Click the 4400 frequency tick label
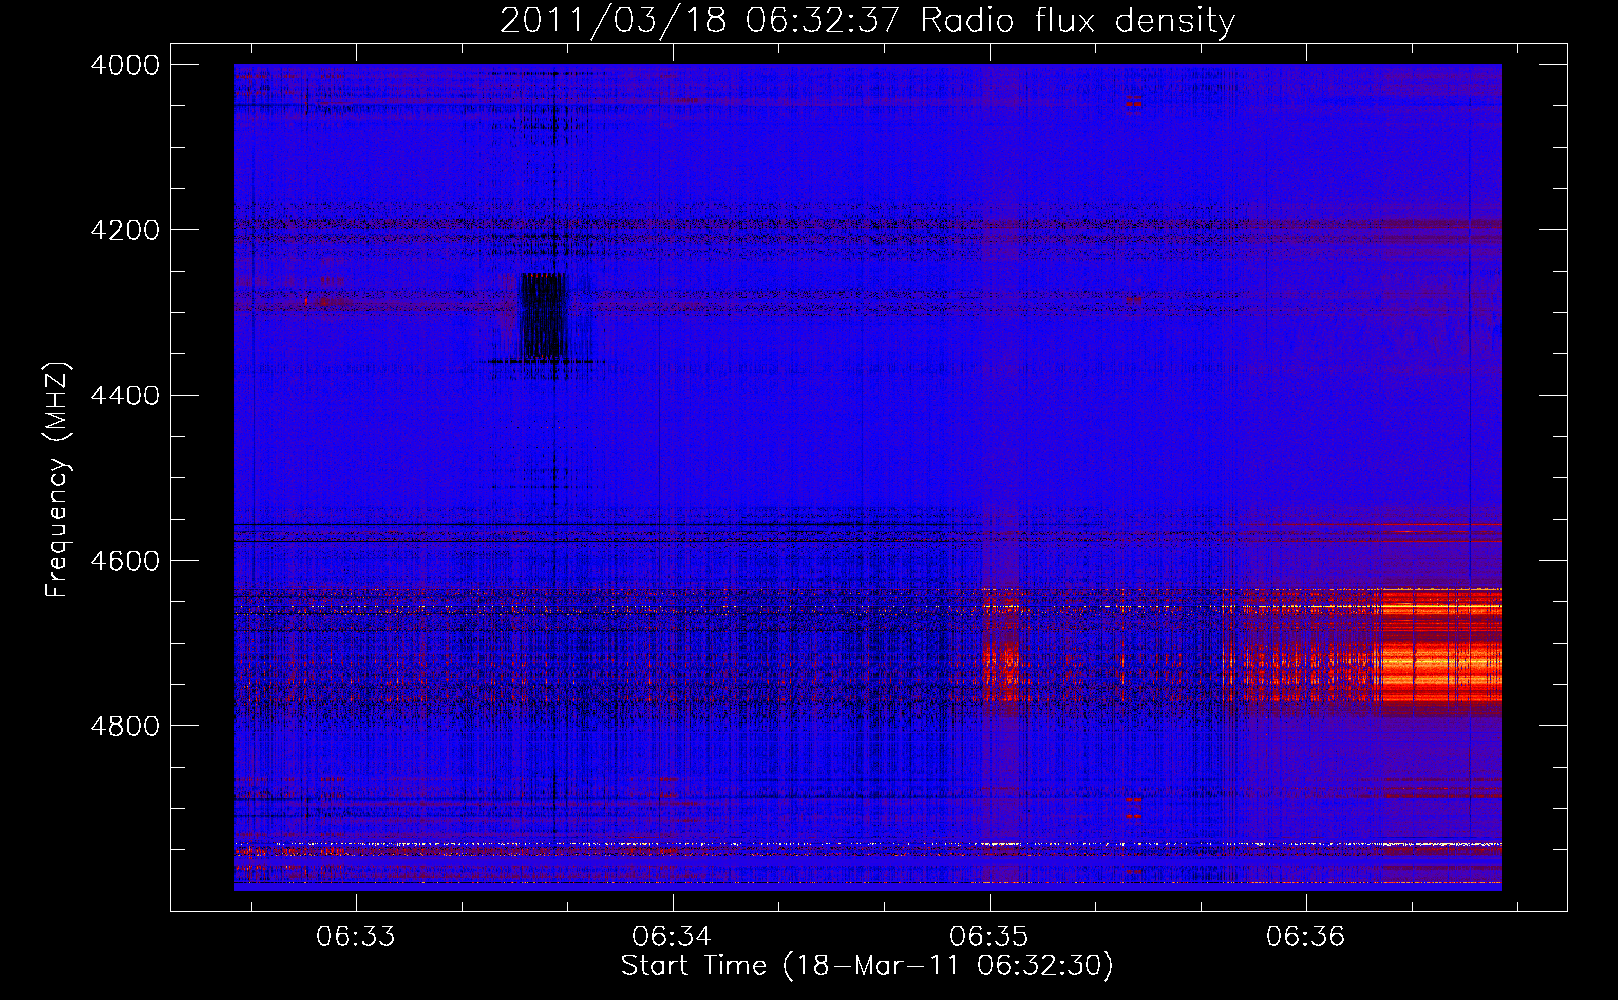 [124, 396]
